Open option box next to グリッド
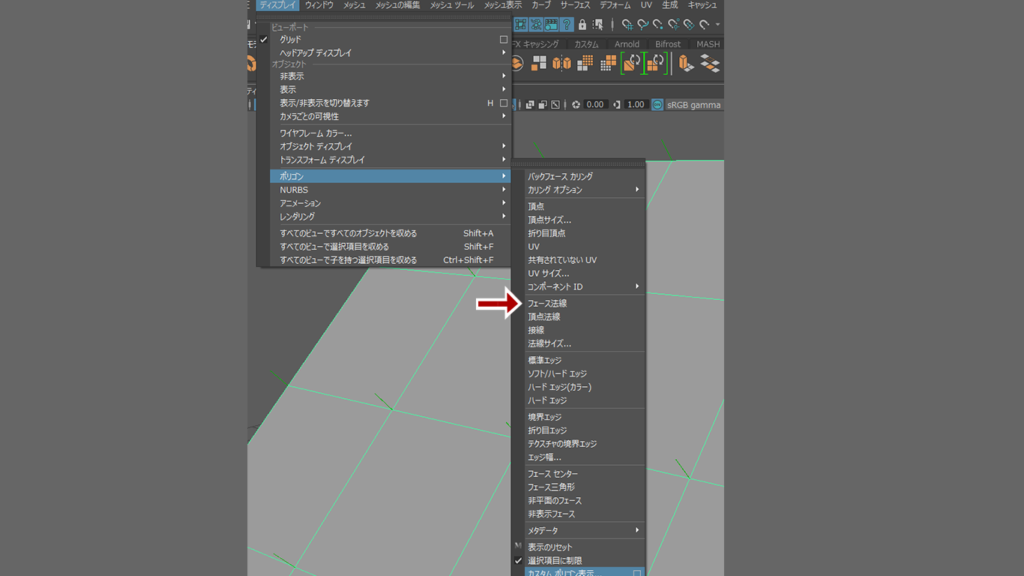This screenshot has width=1024, height=576. (x=504, y=39)
